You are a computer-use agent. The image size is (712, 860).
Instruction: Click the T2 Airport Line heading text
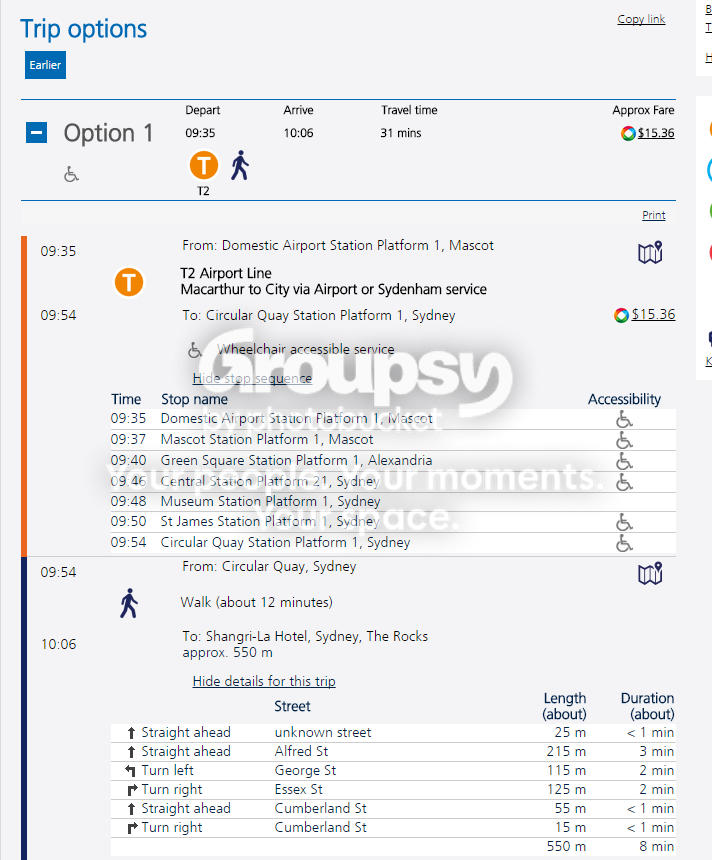[226, 273]
